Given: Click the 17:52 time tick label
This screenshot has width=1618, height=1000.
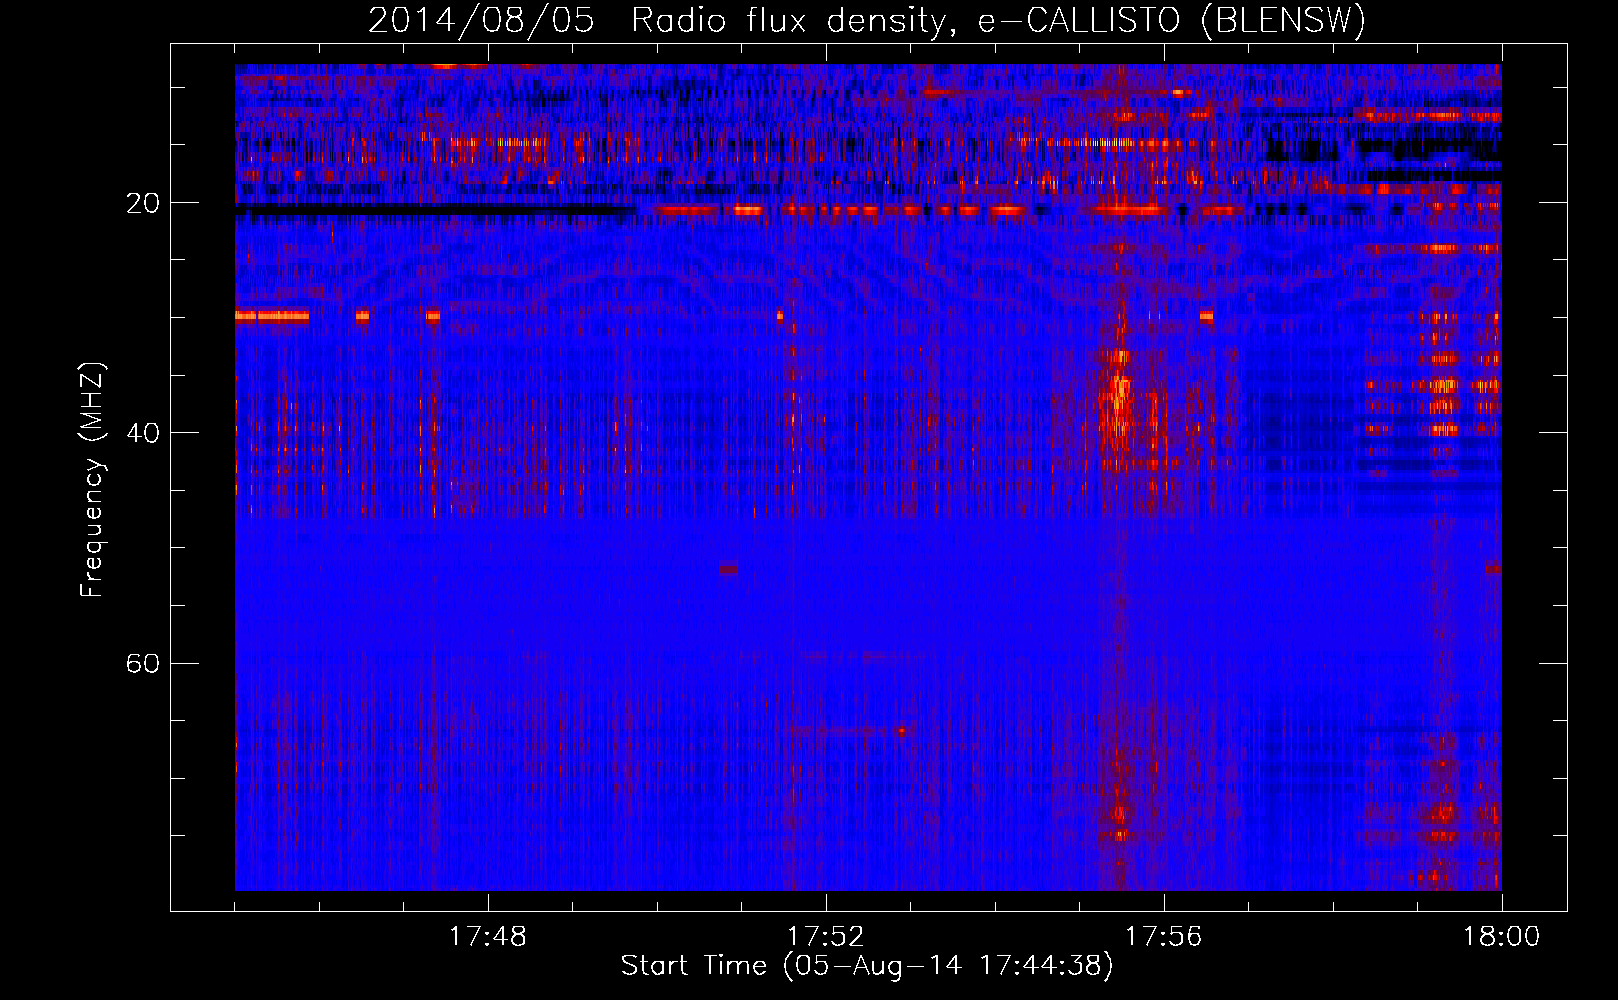Looking at the screenshot, I should [825, 937].
